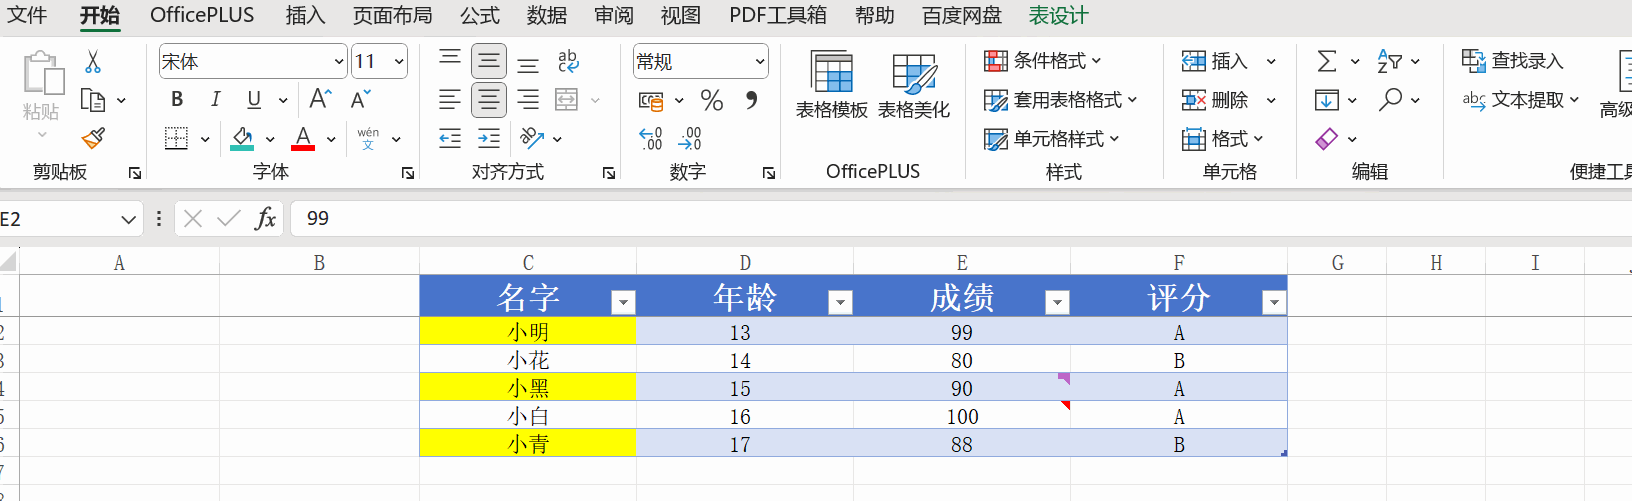
Task: Apply the red font color swatch
Action: coord(303,138)
